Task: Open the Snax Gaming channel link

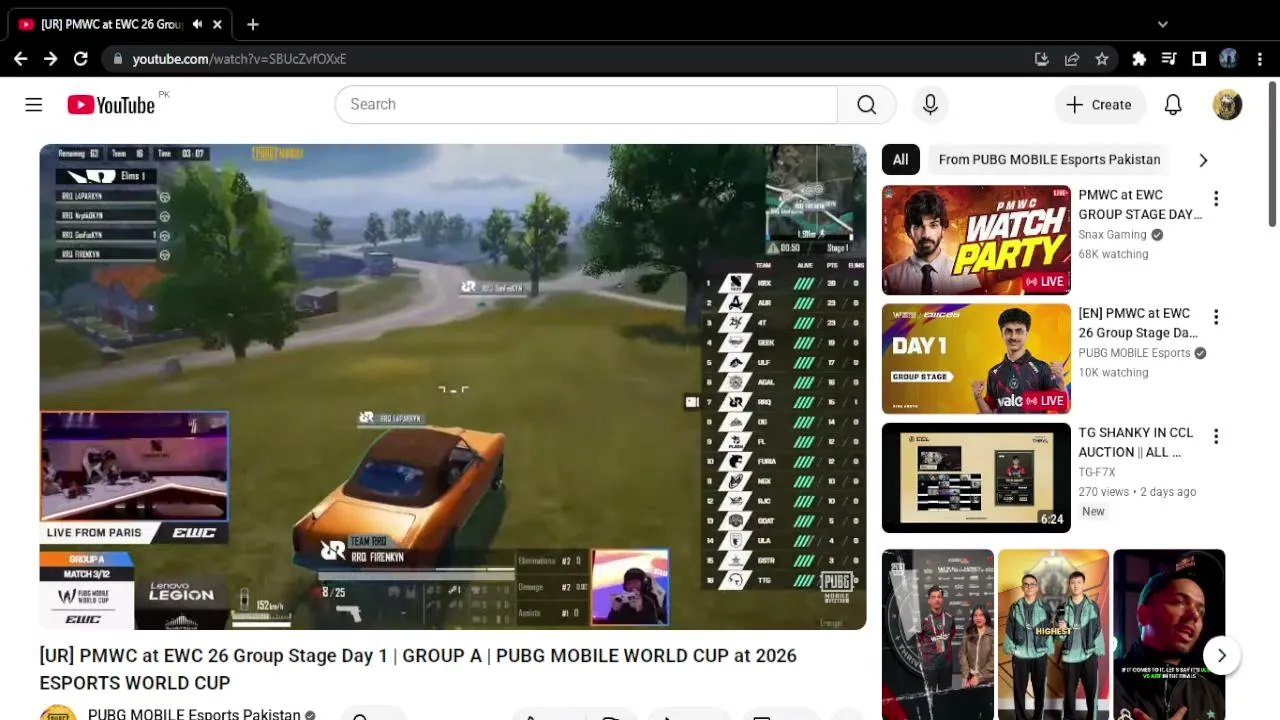Action: [1112, 235]
